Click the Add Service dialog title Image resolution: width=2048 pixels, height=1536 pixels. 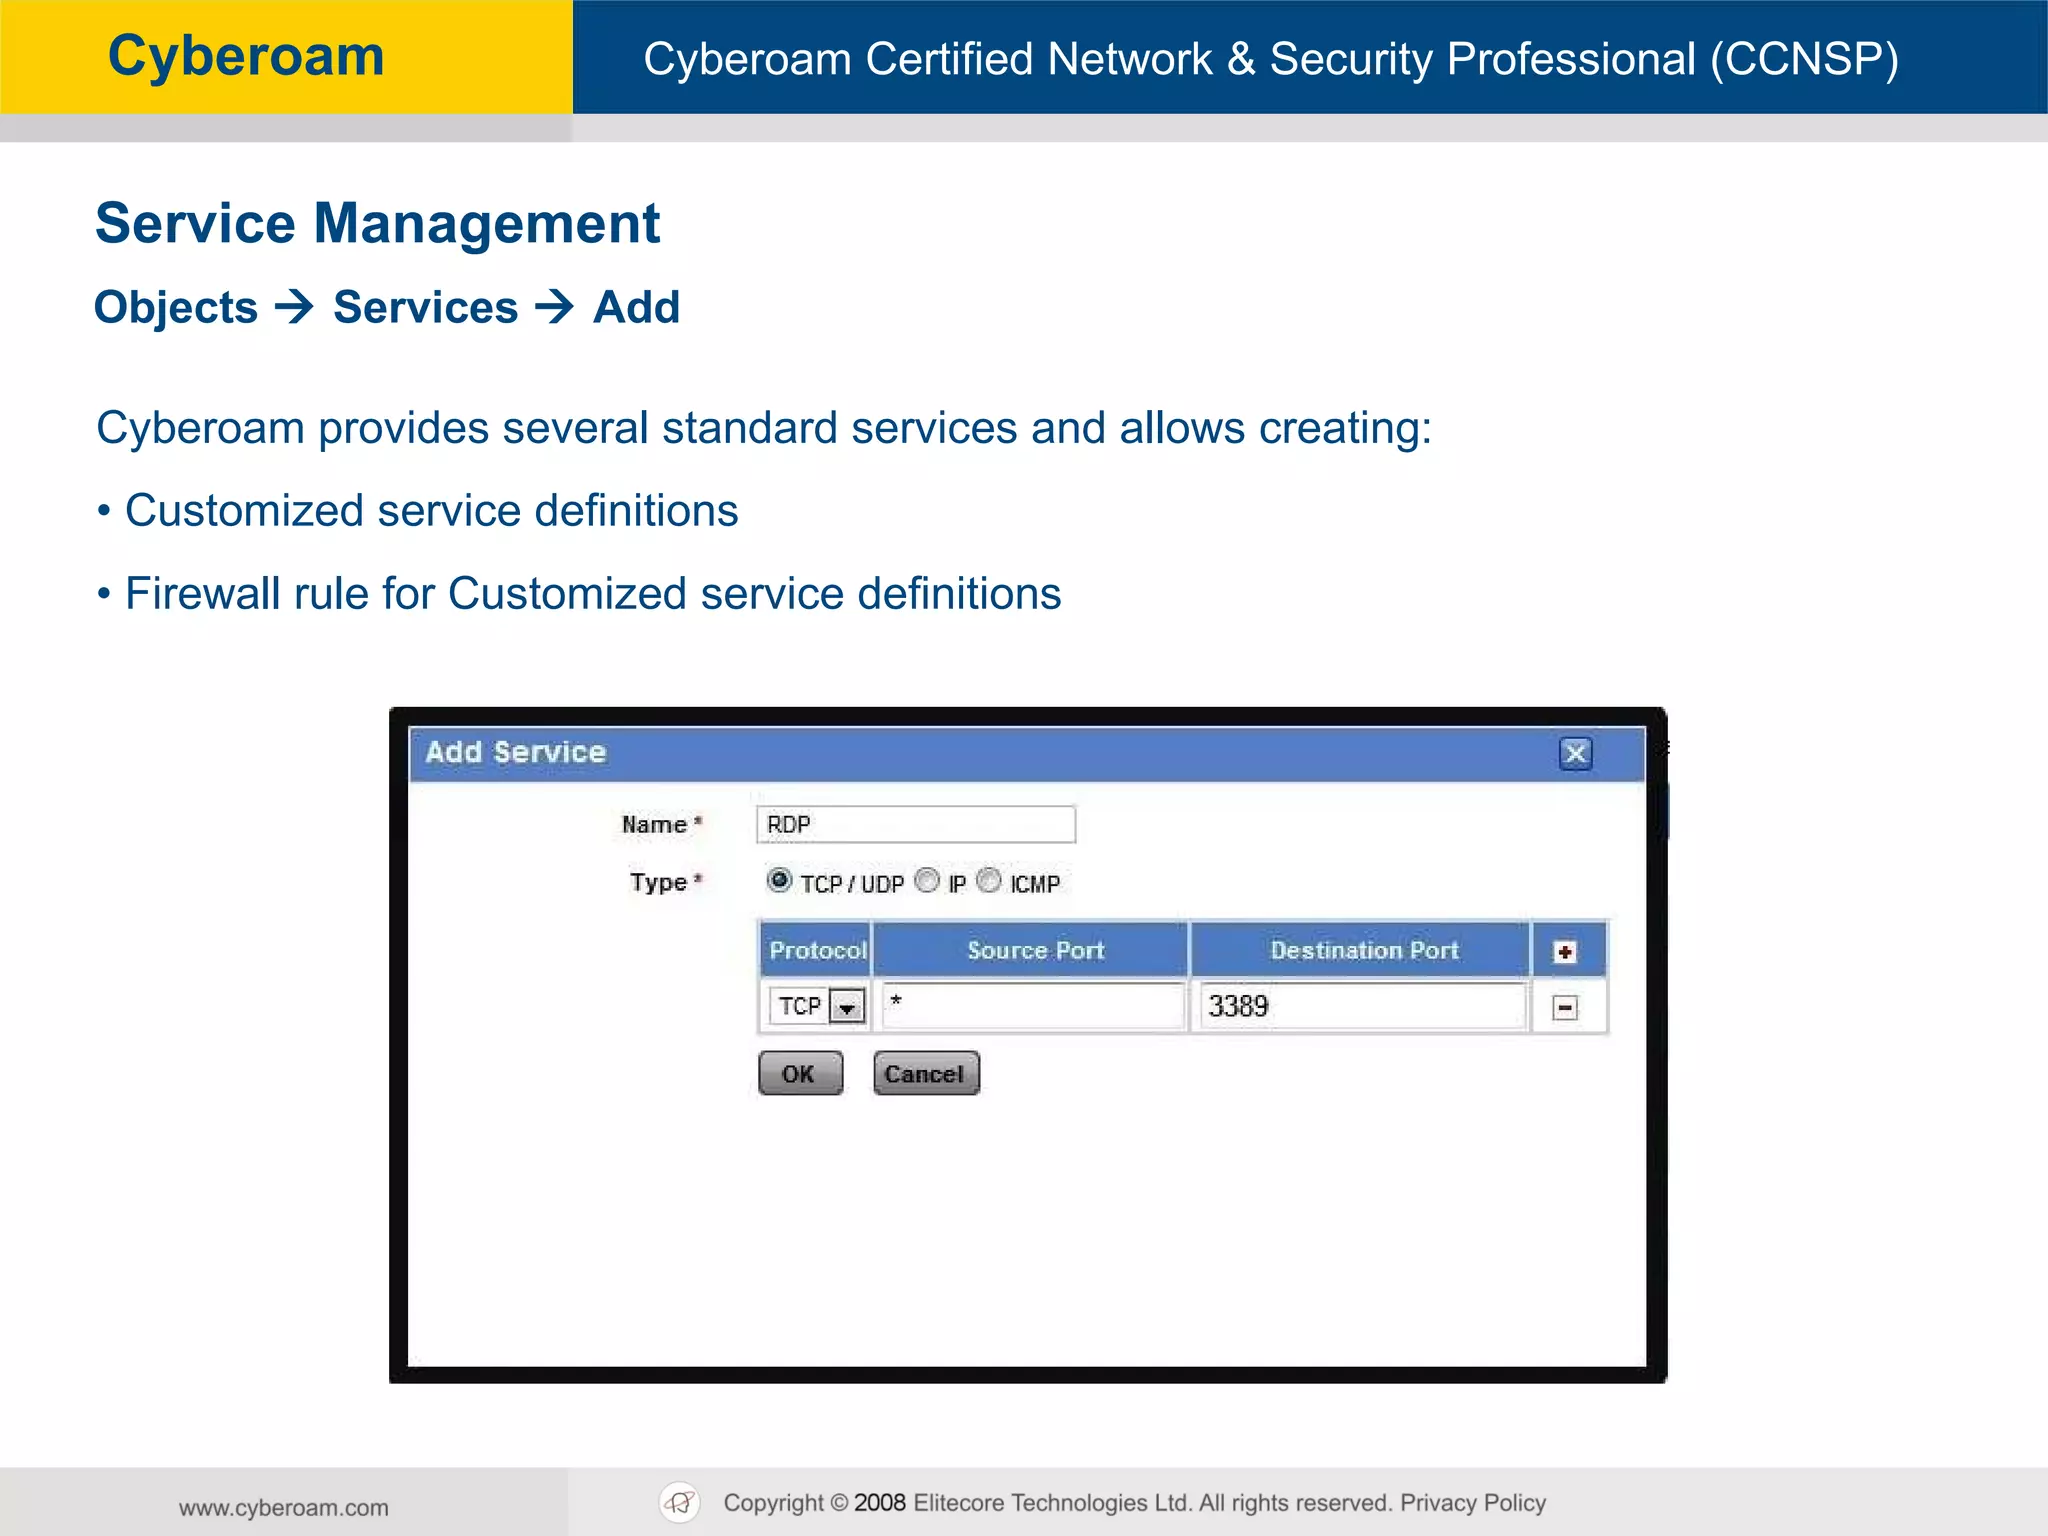[x=516, y=753]
